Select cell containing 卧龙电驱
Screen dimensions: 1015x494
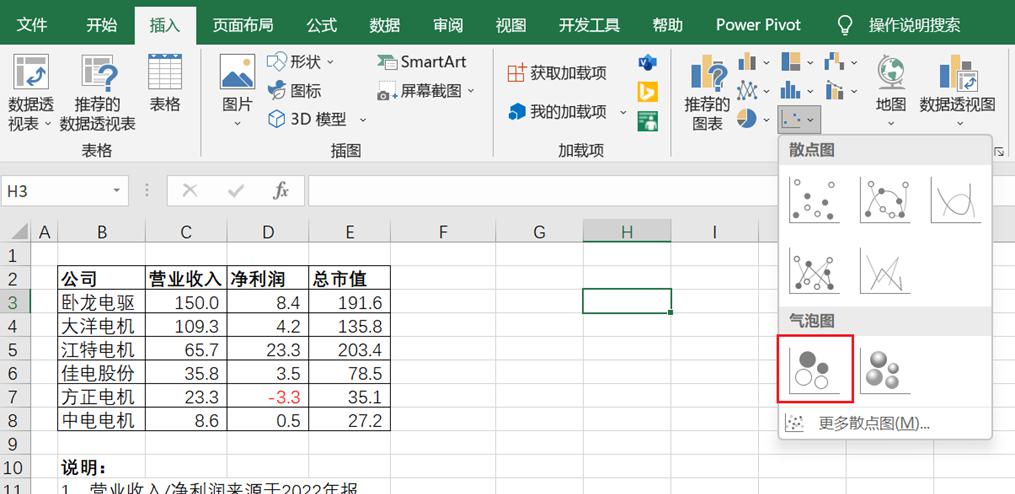(x=102, y=302)
